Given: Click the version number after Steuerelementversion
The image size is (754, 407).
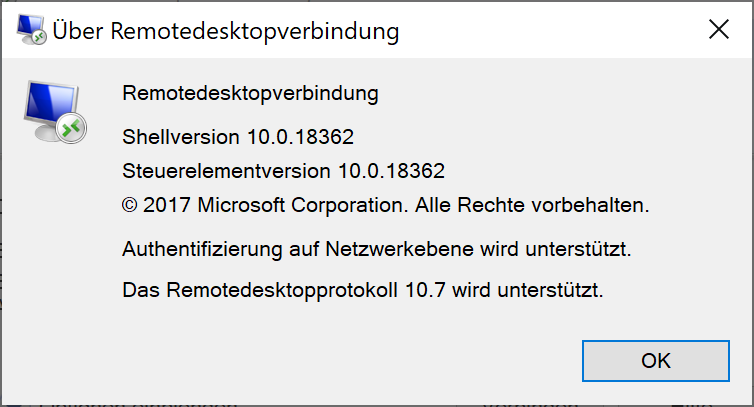Looking at the screenshot, I should tap(391, 171).
